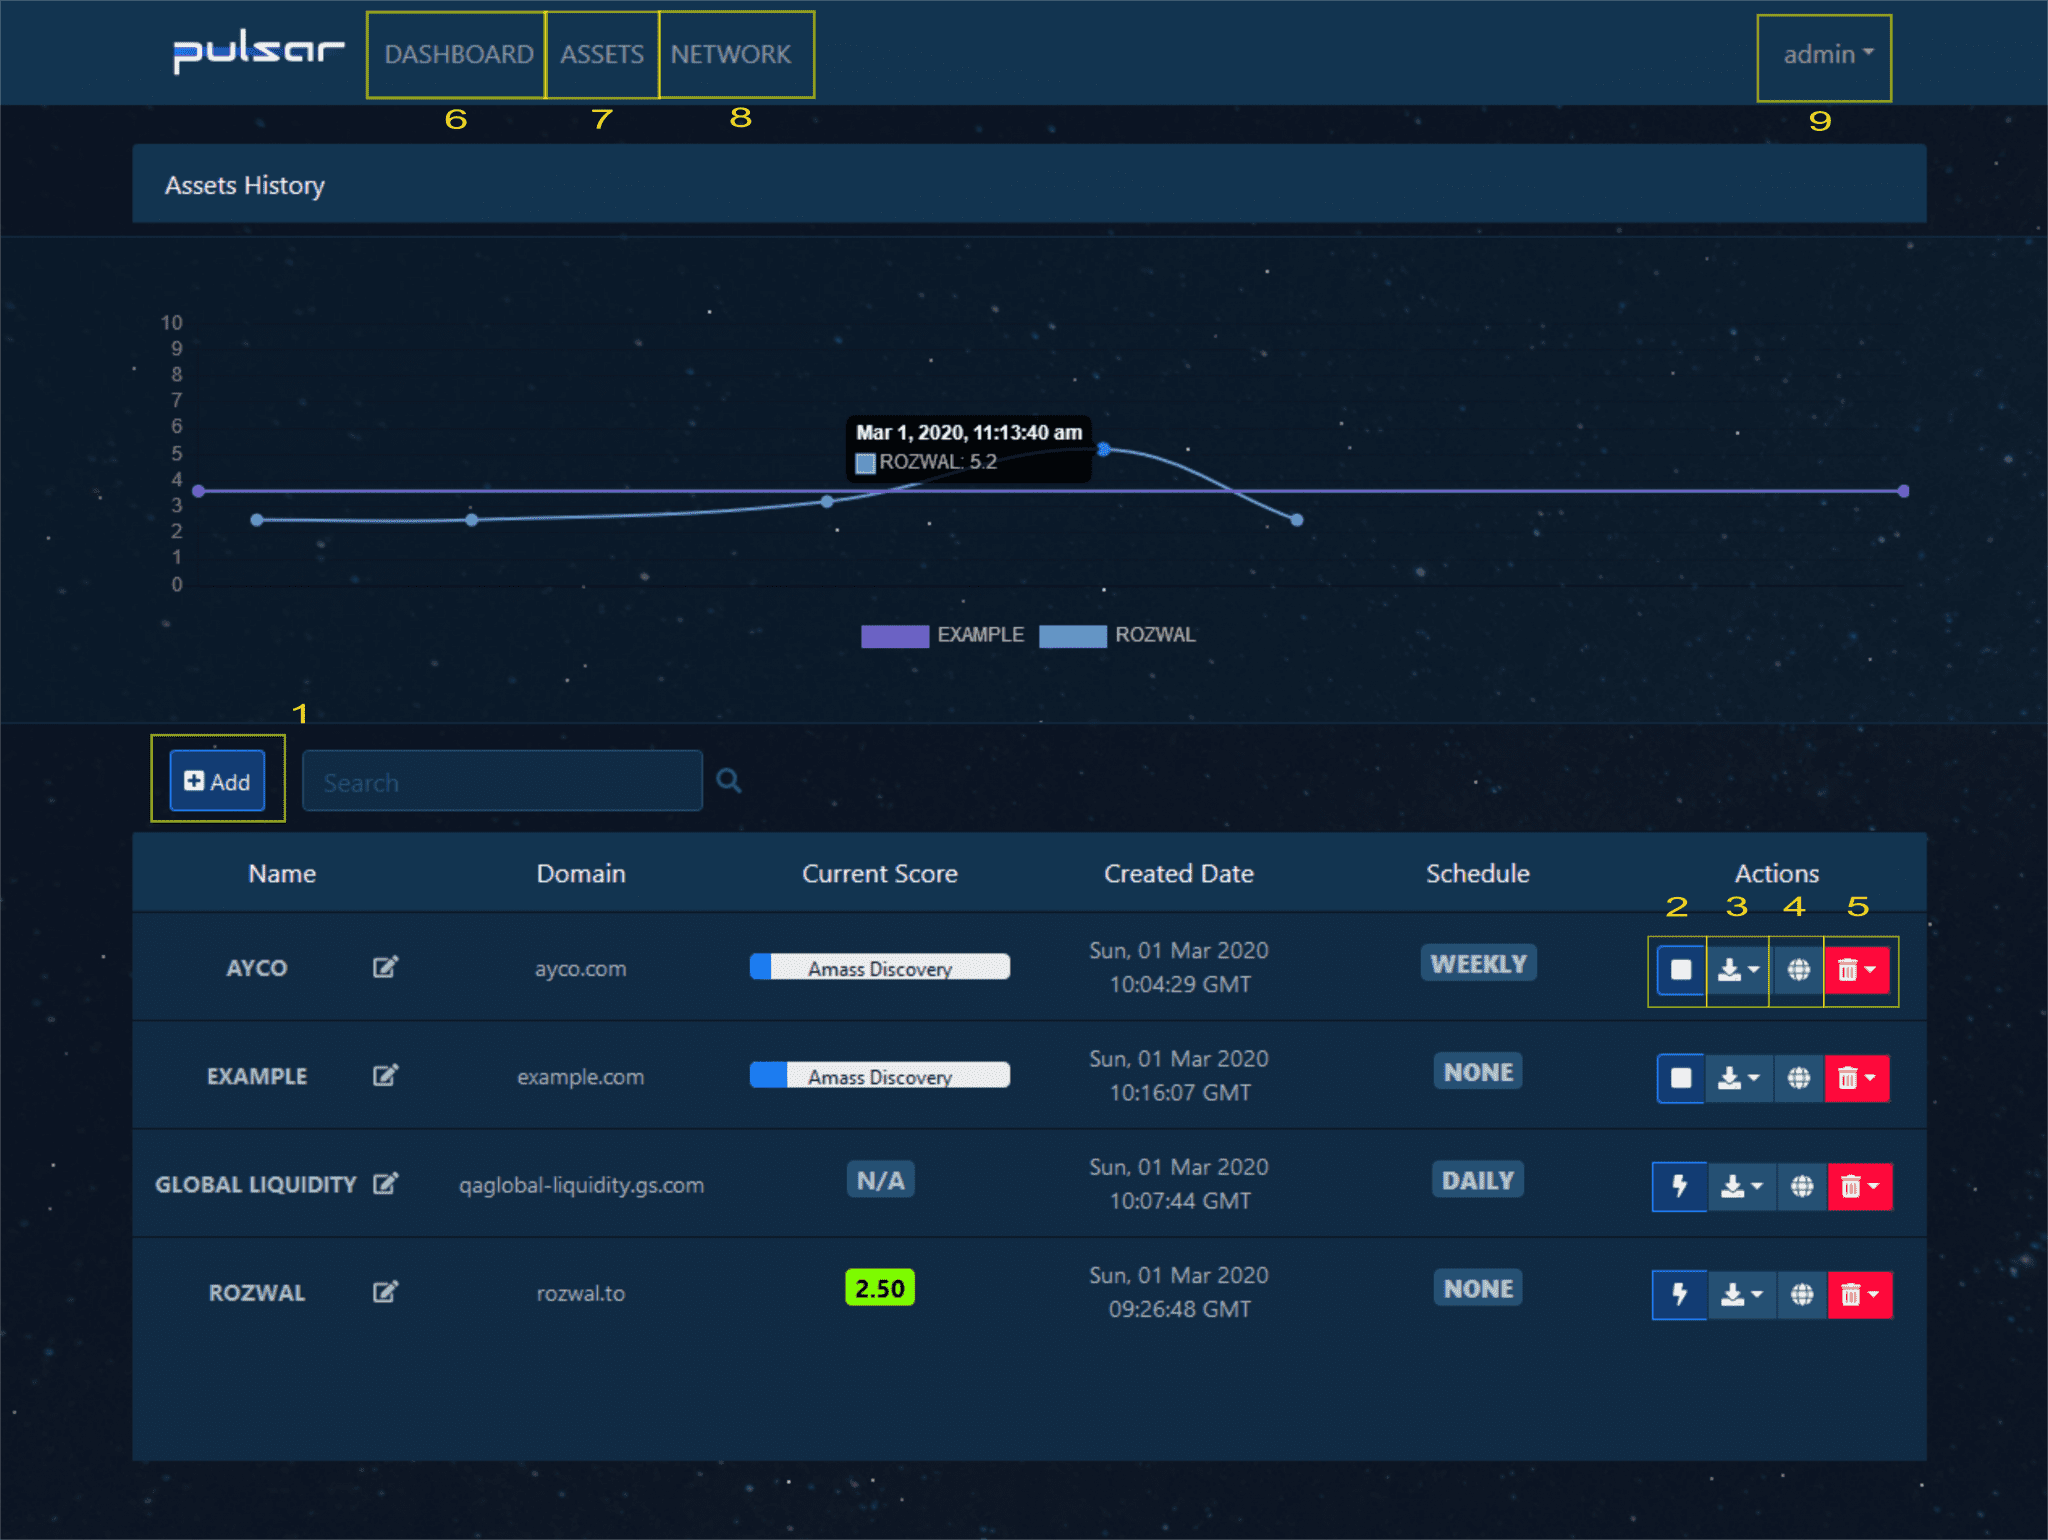
Task: Edit the EXAMPLE asset name
Action: click(386, 1075)
